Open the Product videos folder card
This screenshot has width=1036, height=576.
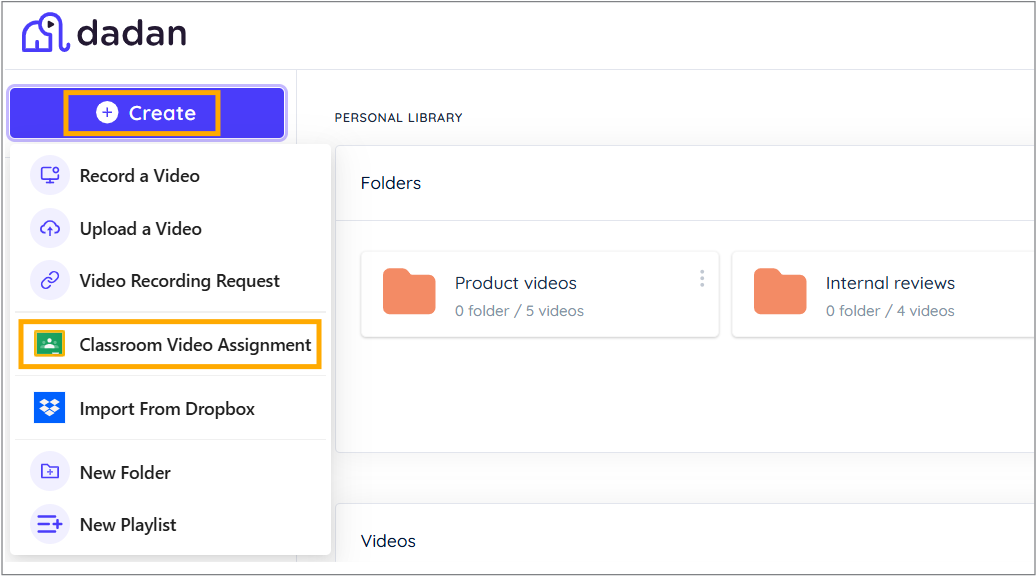pos(540,294)
